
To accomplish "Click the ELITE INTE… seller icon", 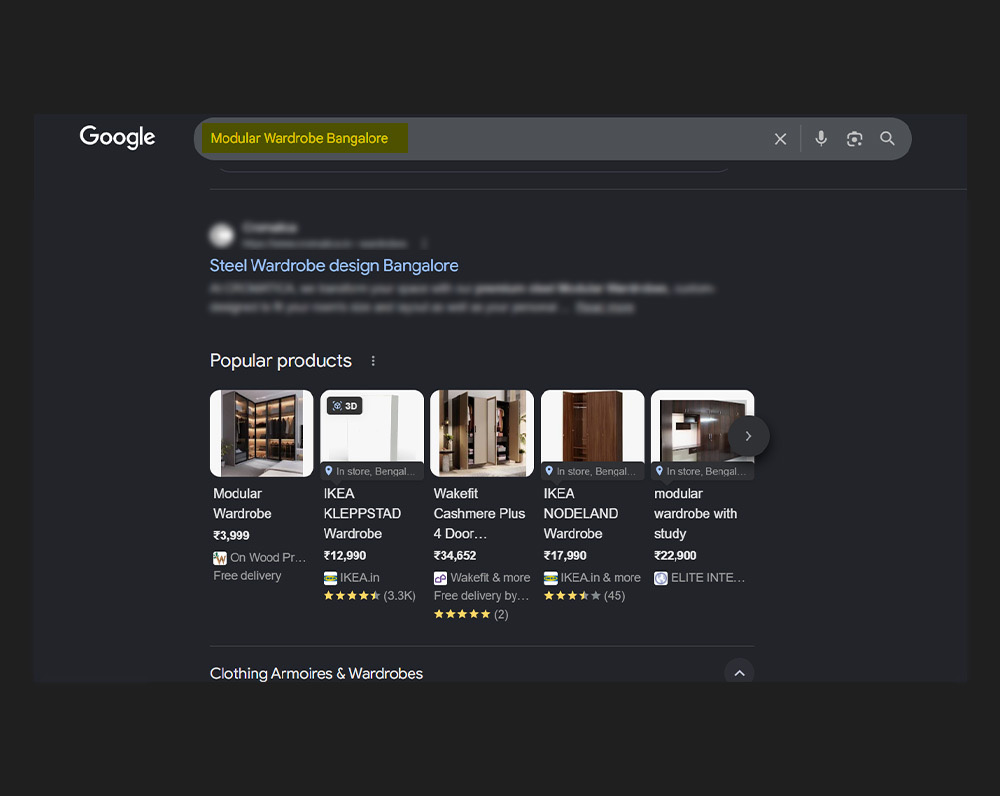I will (x=661, y=578).
